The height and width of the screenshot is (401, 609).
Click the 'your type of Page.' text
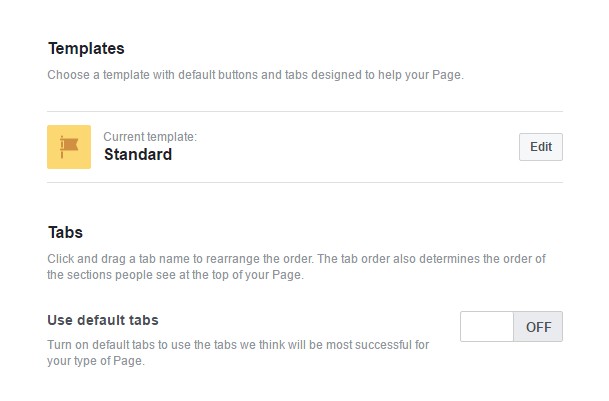(96, 361)
